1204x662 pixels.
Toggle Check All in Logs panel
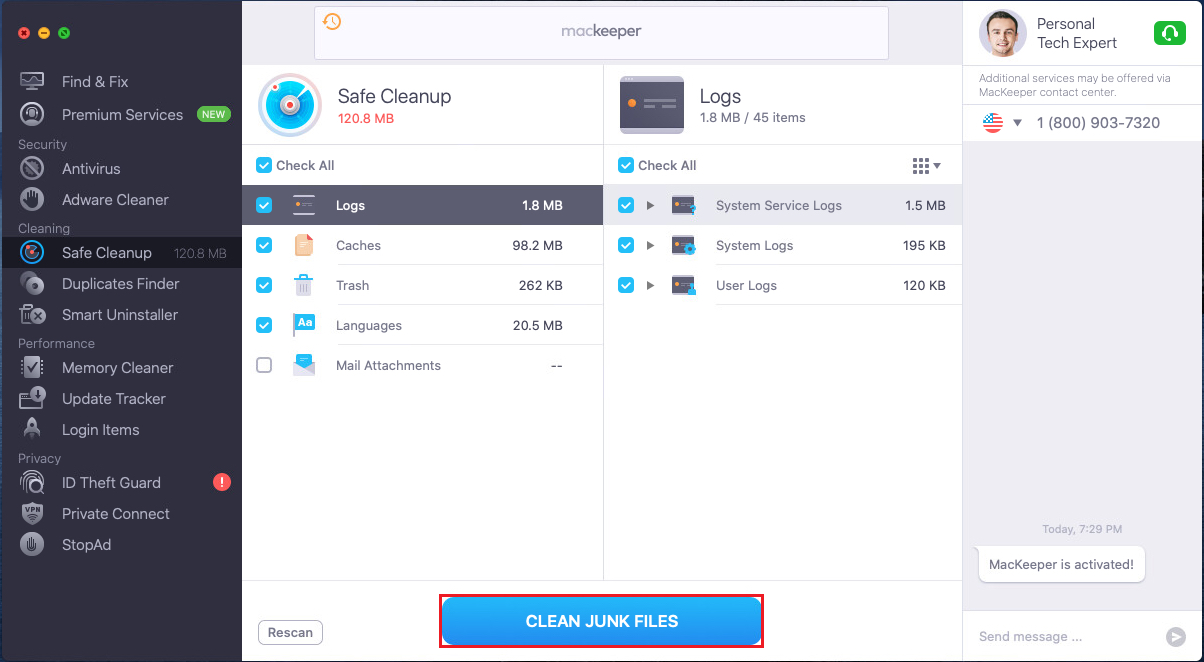(x=626, y=165)
